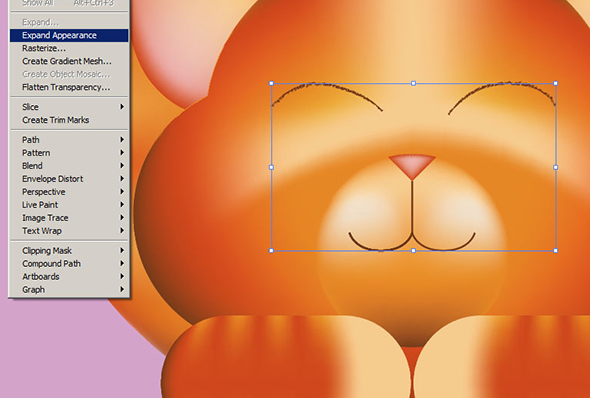590x398 pixels.
Task: Open the Text Wrap submenu
Action: point(69,231)
